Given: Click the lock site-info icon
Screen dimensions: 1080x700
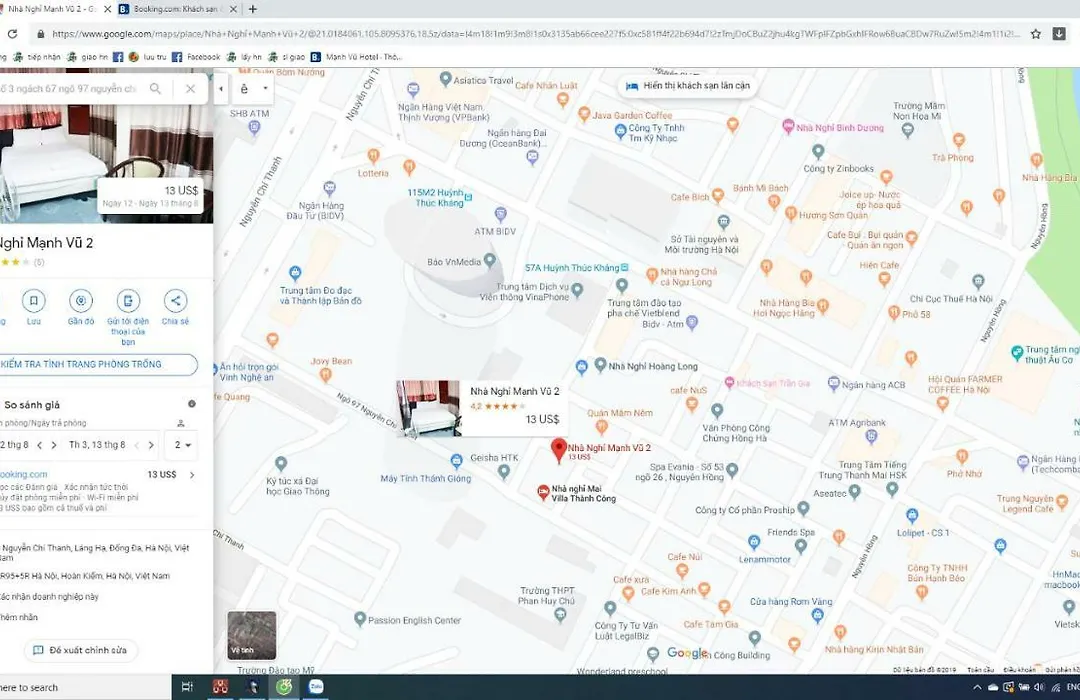Looking at the screenshot, I should point(41,34).
